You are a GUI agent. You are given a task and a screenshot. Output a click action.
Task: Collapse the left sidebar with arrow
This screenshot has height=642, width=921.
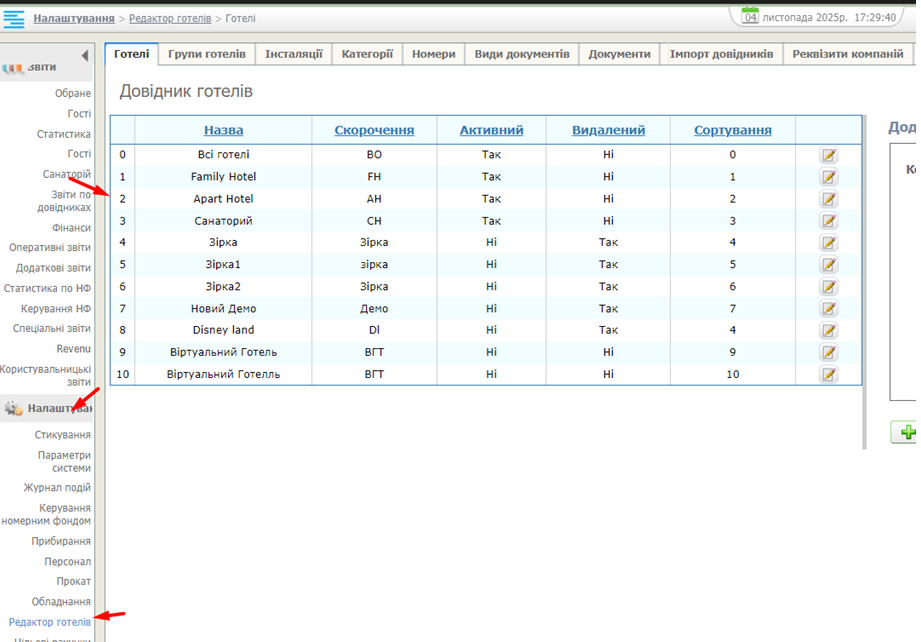85,55
